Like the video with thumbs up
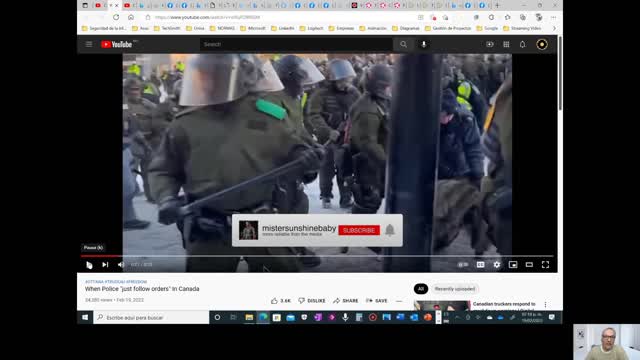This screenshot has height=360, width=640. click(281, 300)
